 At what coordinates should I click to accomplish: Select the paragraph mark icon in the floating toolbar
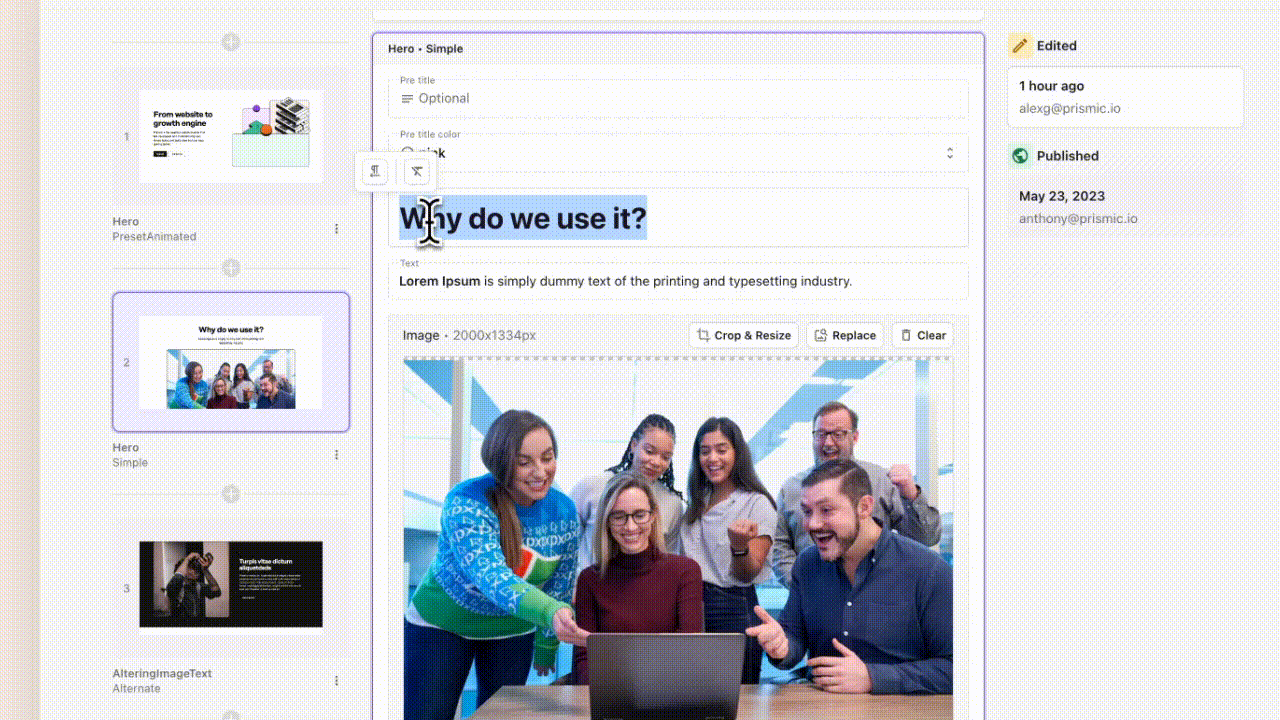tap(374, 171)
